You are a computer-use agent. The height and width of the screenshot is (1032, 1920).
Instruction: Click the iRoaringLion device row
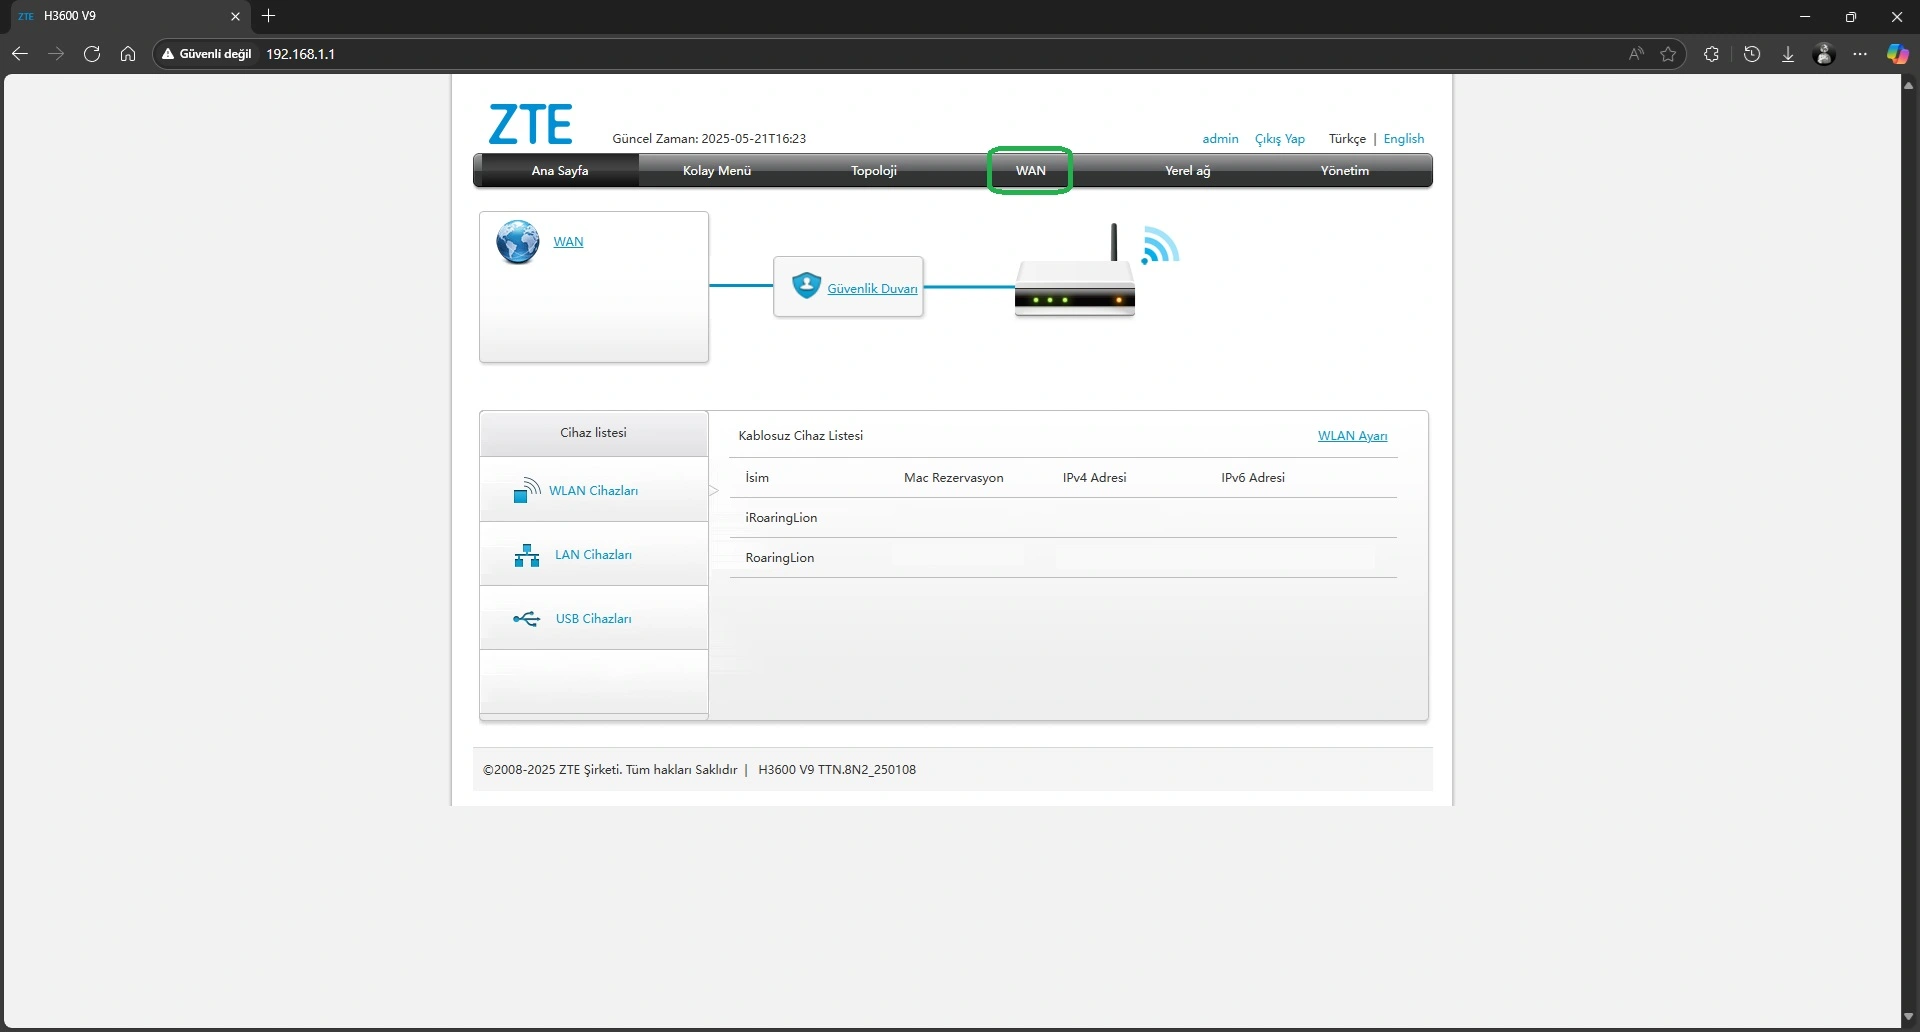coord(1063,518)
